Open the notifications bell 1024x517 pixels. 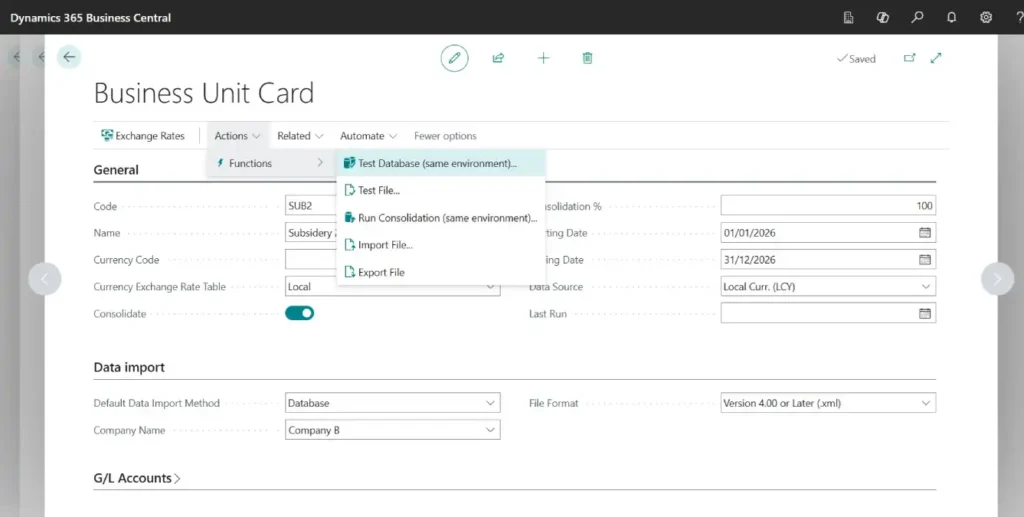[x=952, y=18]
